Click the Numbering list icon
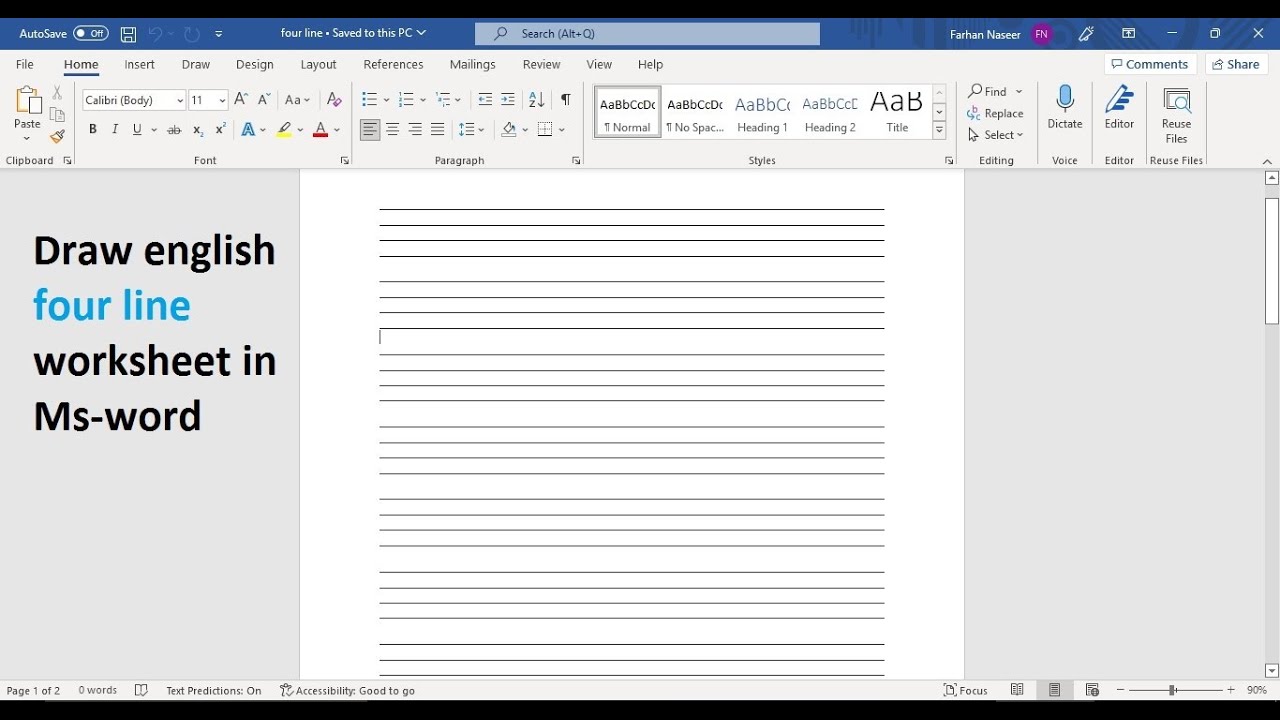This screenshot has height=720, width=1280. pyautogui.click(x=406, y=100)
